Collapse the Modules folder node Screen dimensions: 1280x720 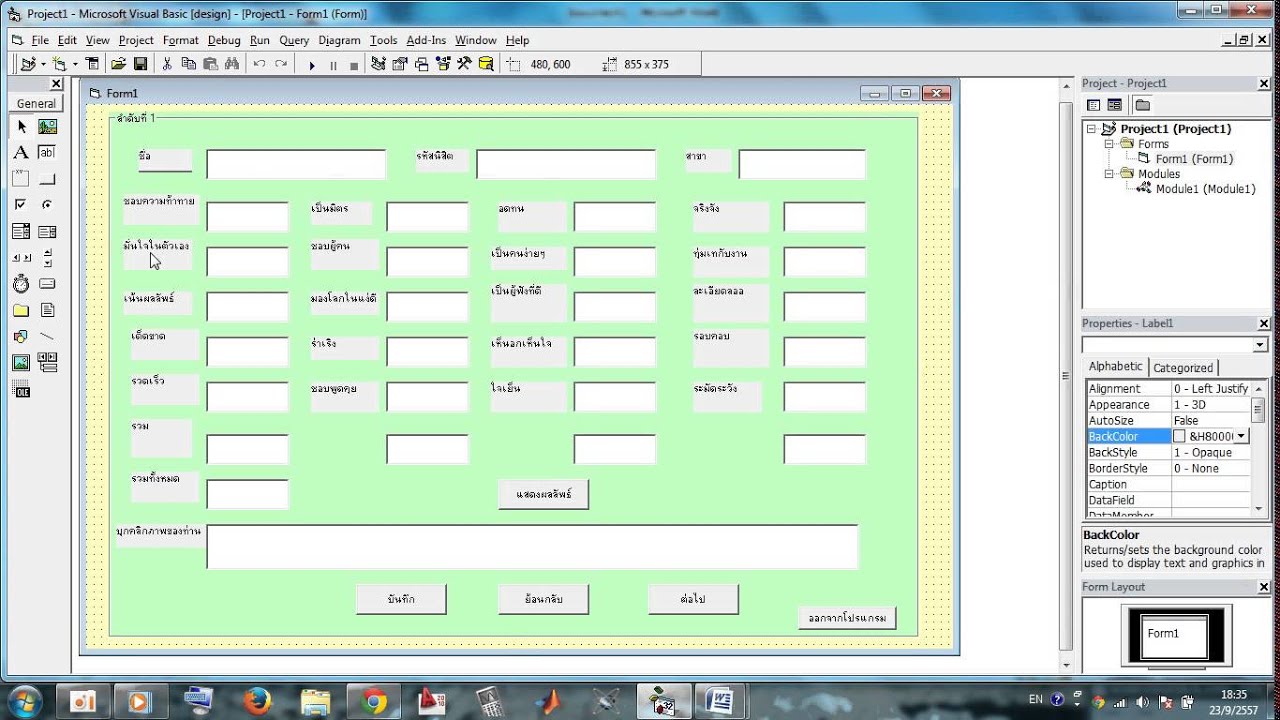(x=1109, y=174)
